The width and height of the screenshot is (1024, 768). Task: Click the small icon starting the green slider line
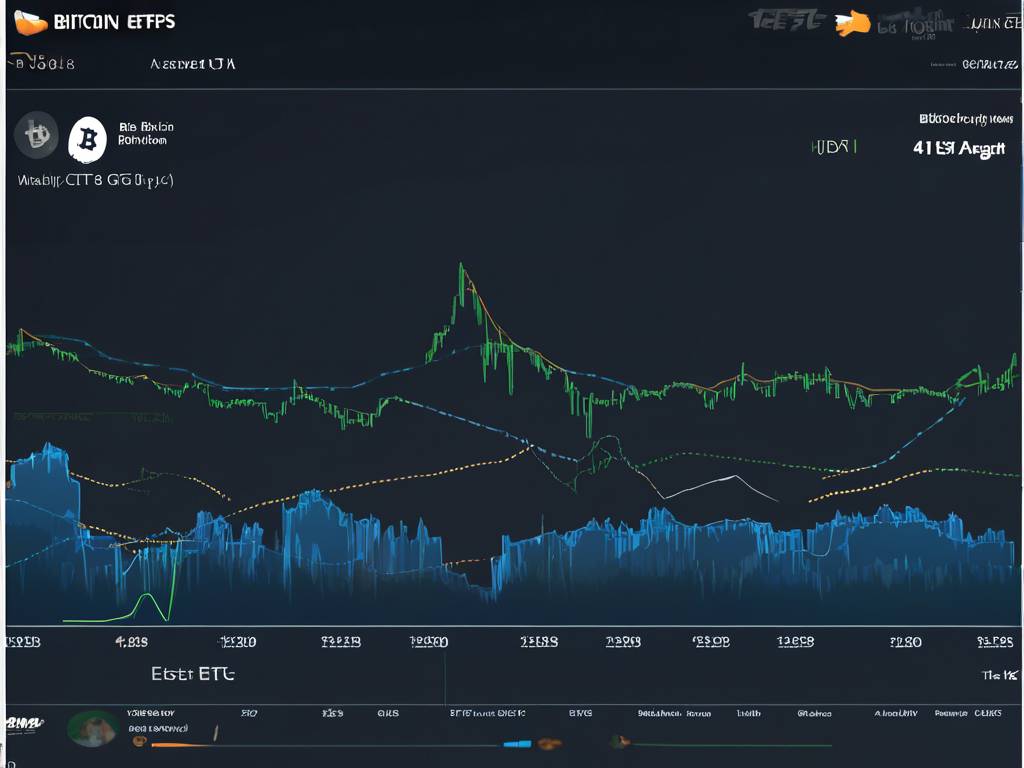[620, 741]
